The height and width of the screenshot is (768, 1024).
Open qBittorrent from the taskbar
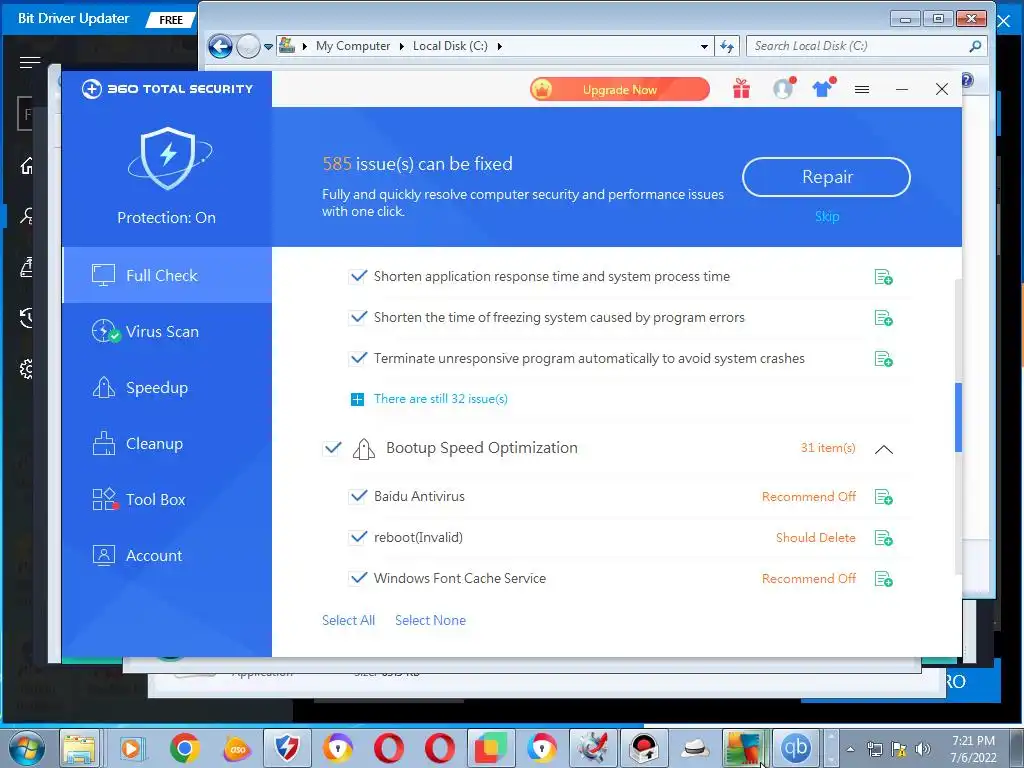pos(795,748)
